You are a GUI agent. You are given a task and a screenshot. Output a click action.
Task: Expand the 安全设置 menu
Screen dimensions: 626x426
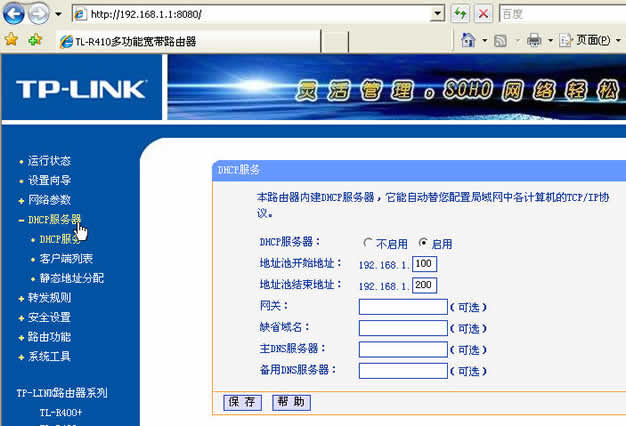pyautogui.click(x=49, y=317)
